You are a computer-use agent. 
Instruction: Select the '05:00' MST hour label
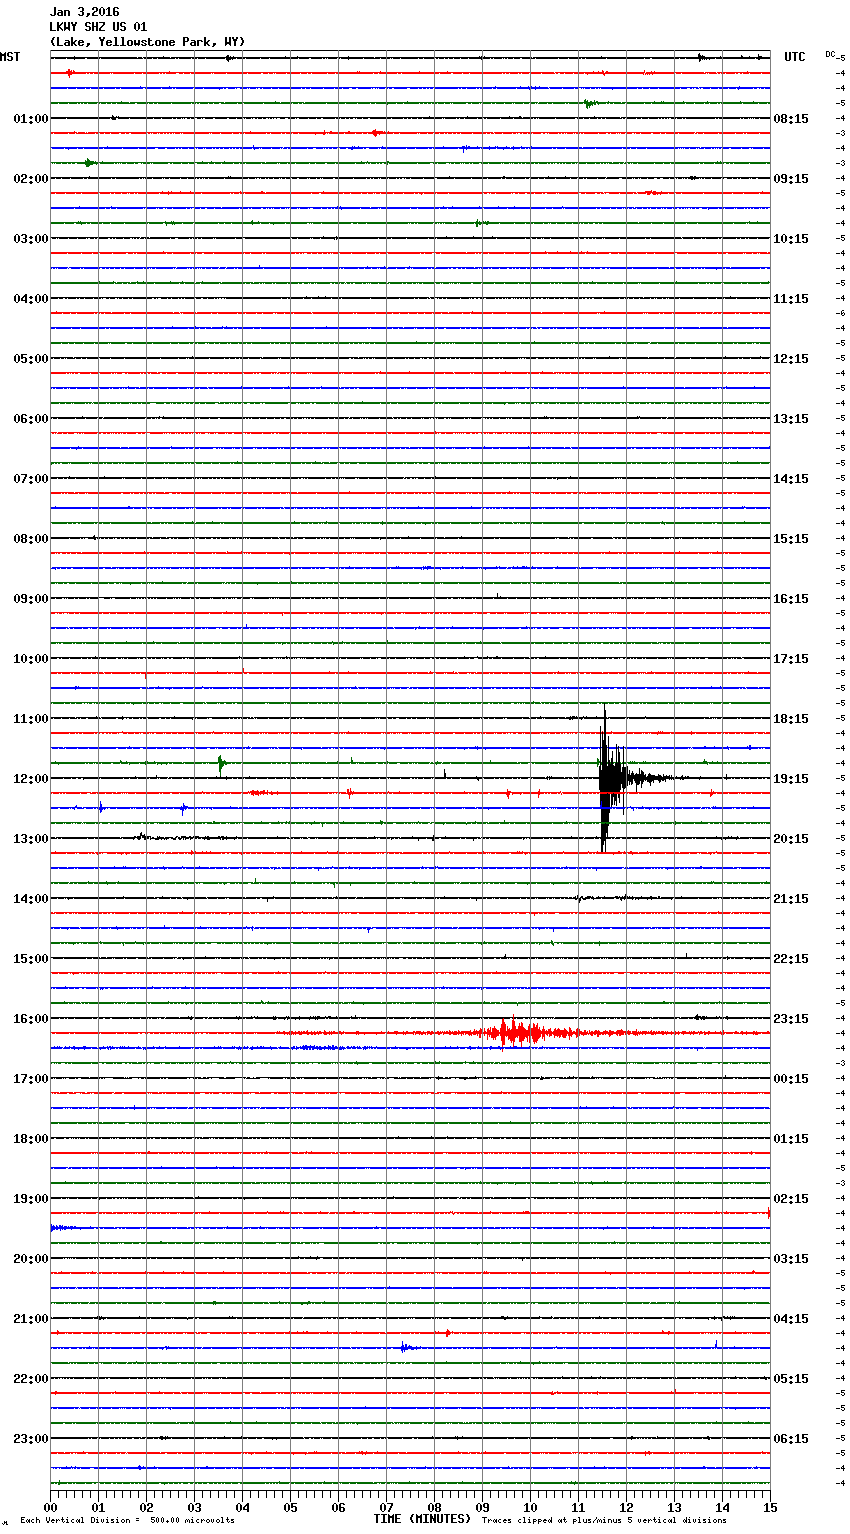click(31, 359)
